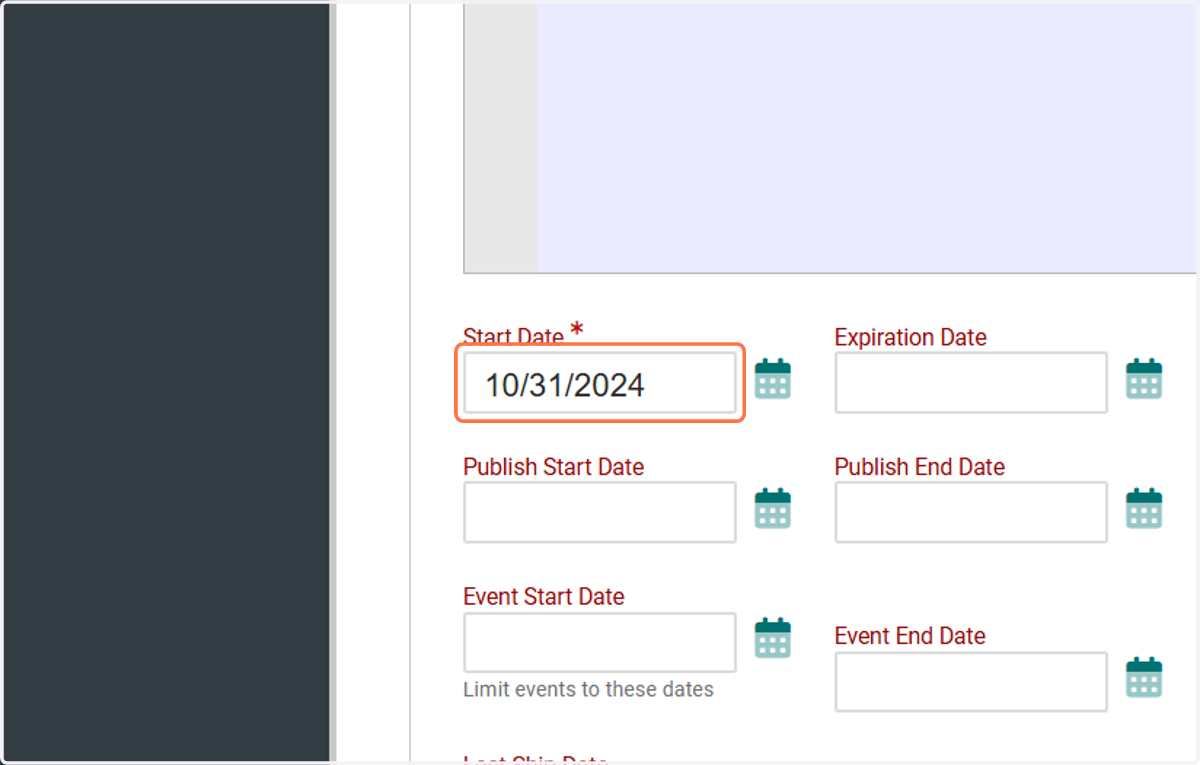The height and width of the screenshot is (765, 1200).
Task: Click the Event End Date input field
Action: (x=971, y=681)
